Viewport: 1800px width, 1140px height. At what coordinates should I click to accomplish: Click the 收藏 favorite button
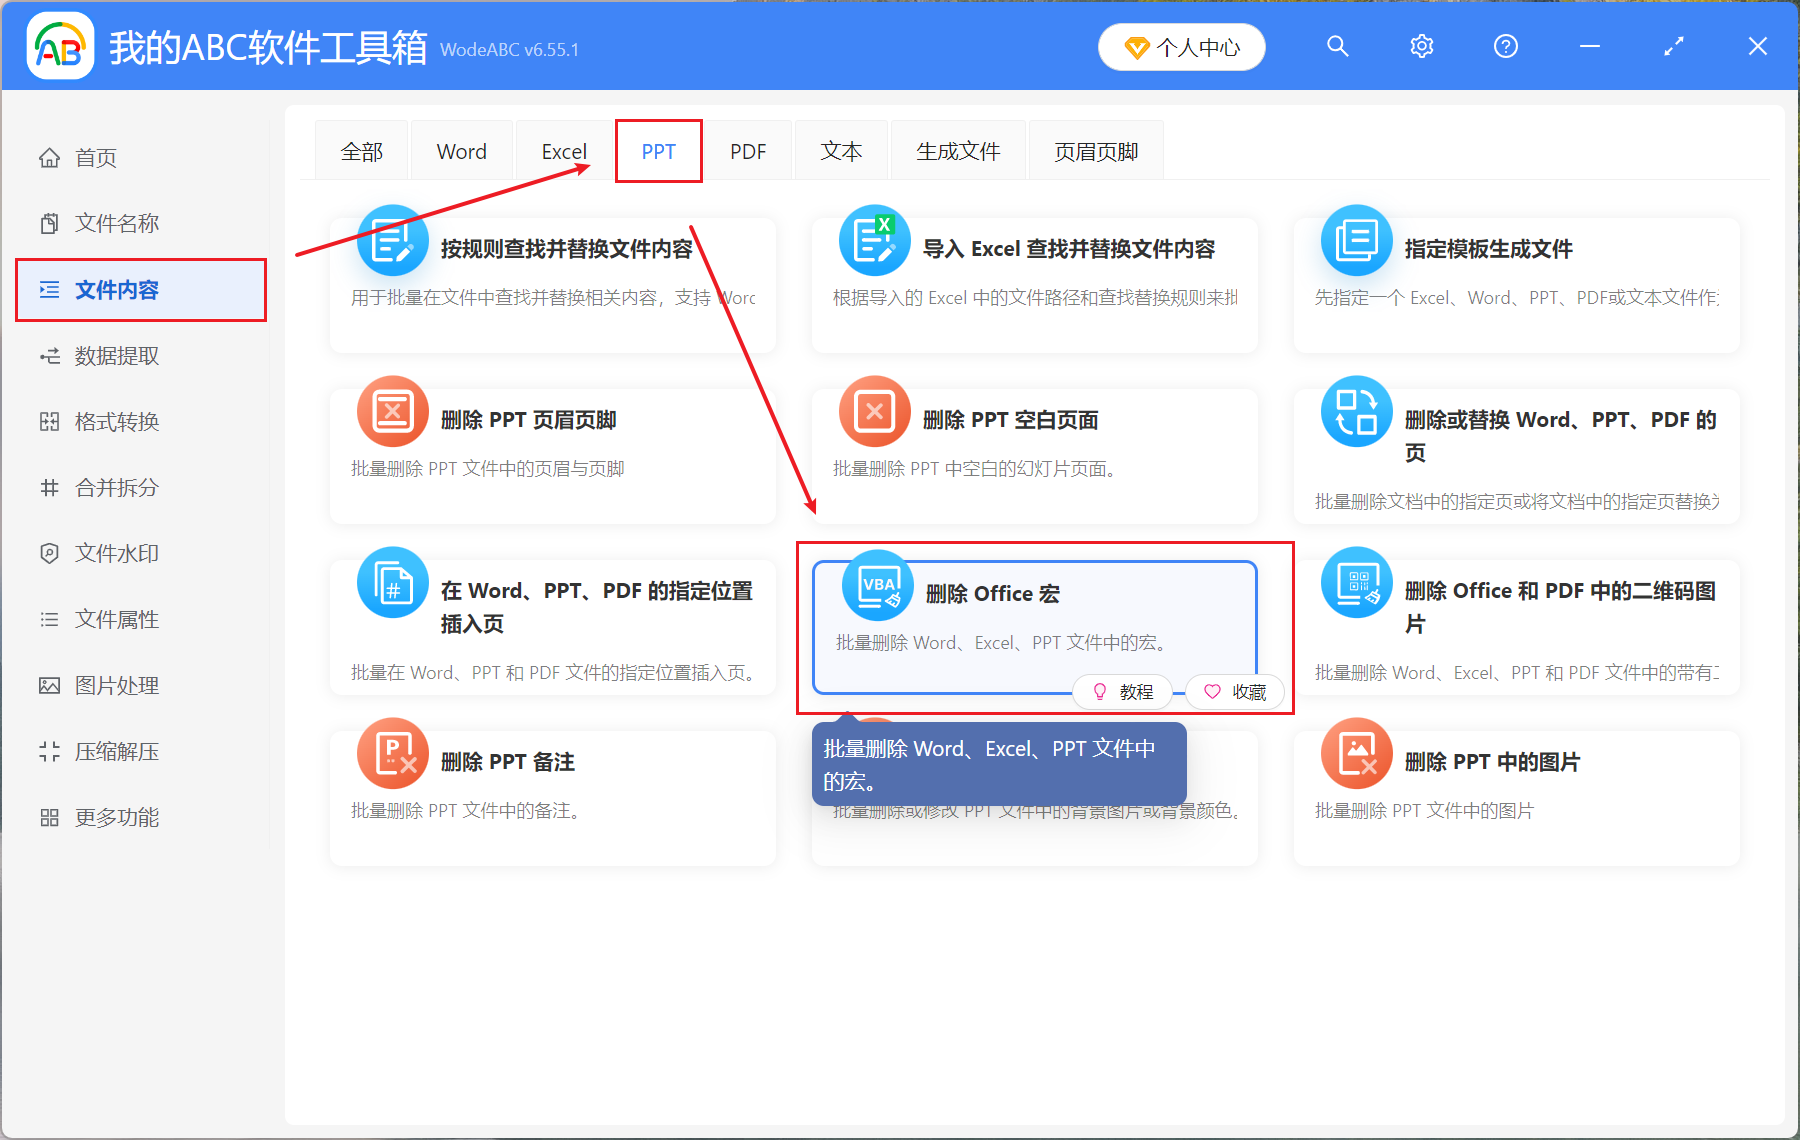click(x=1235, y=692)
